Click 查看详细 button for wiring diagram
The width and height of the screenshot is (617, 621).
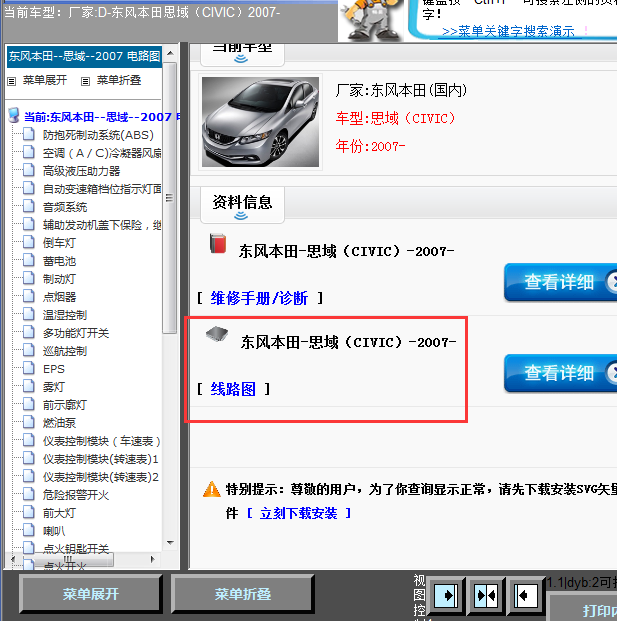(560, 373)
